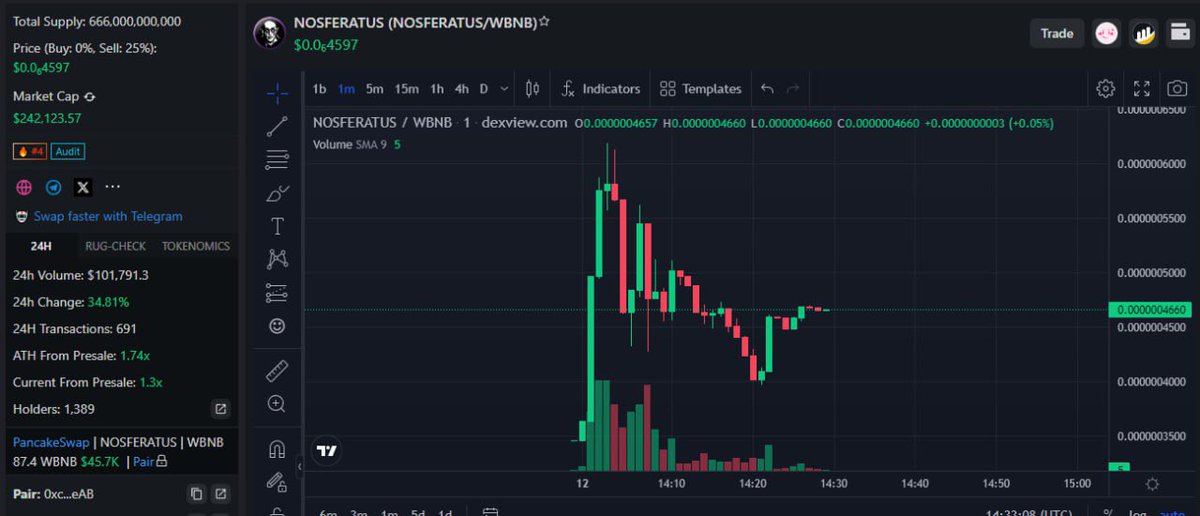Open the wallet icon in header

[1179, 34]
